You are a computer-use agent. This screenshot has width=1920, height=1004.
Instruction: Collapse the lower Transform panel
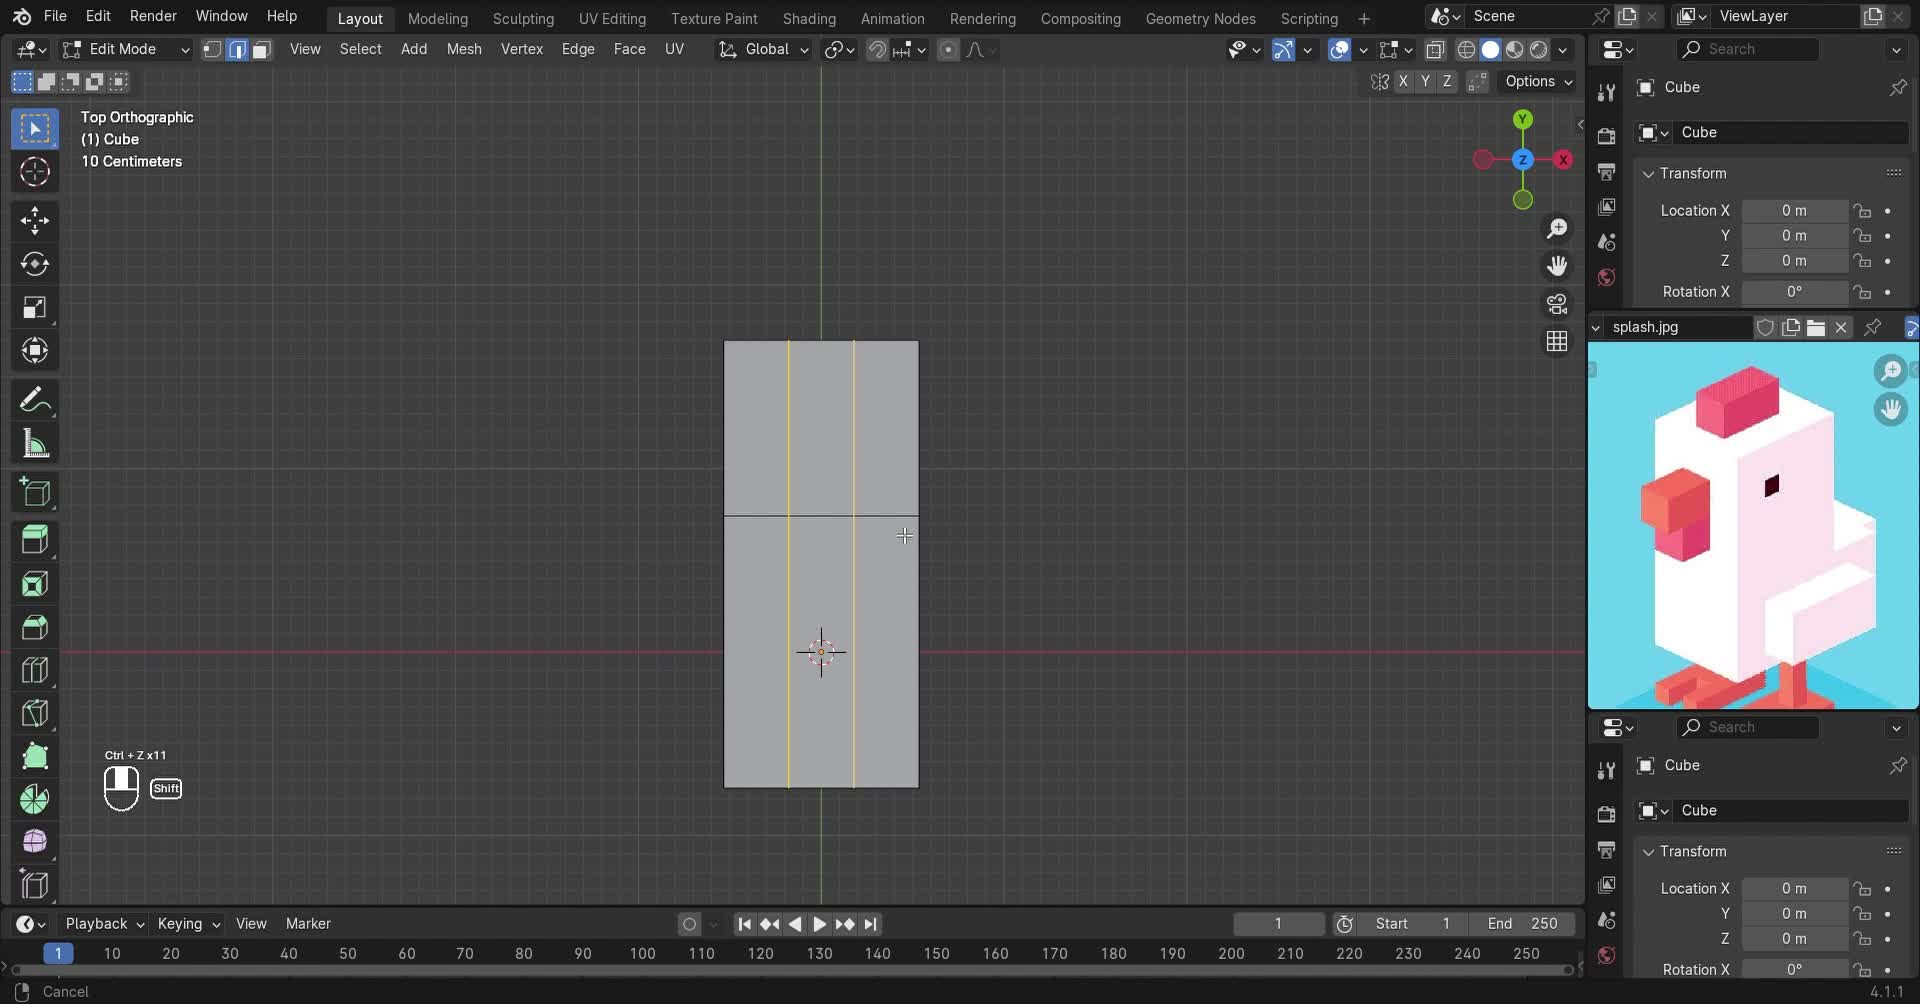(x=1648, y=852)
